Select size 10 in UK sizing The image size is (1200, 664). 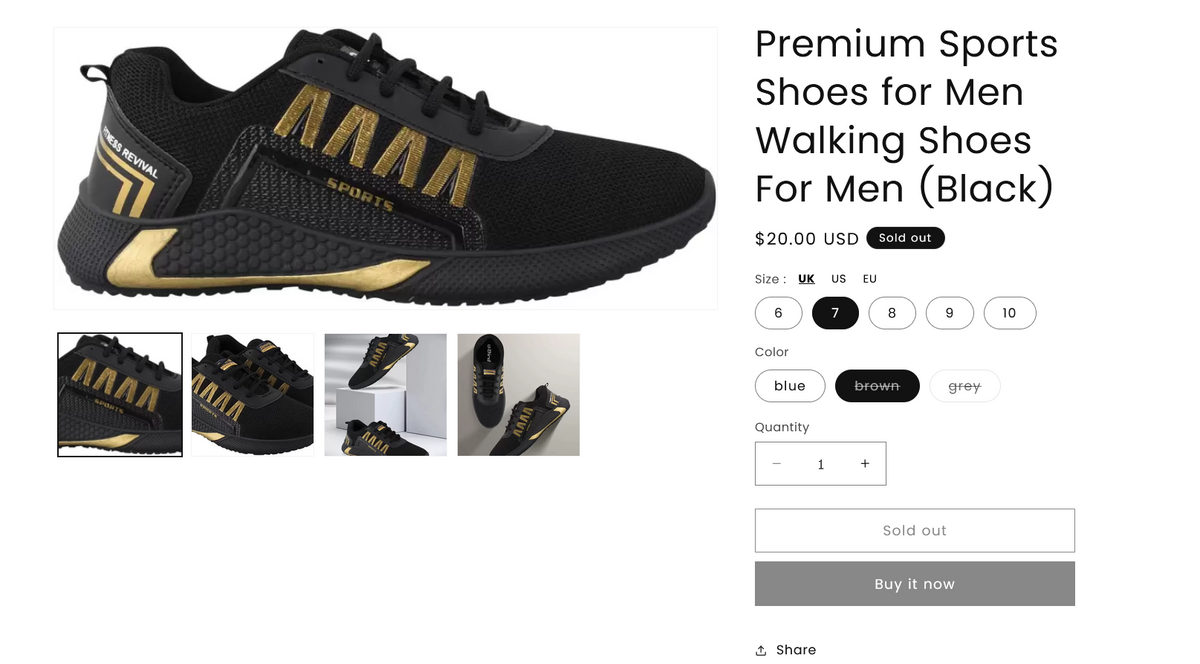(1009, 312)
